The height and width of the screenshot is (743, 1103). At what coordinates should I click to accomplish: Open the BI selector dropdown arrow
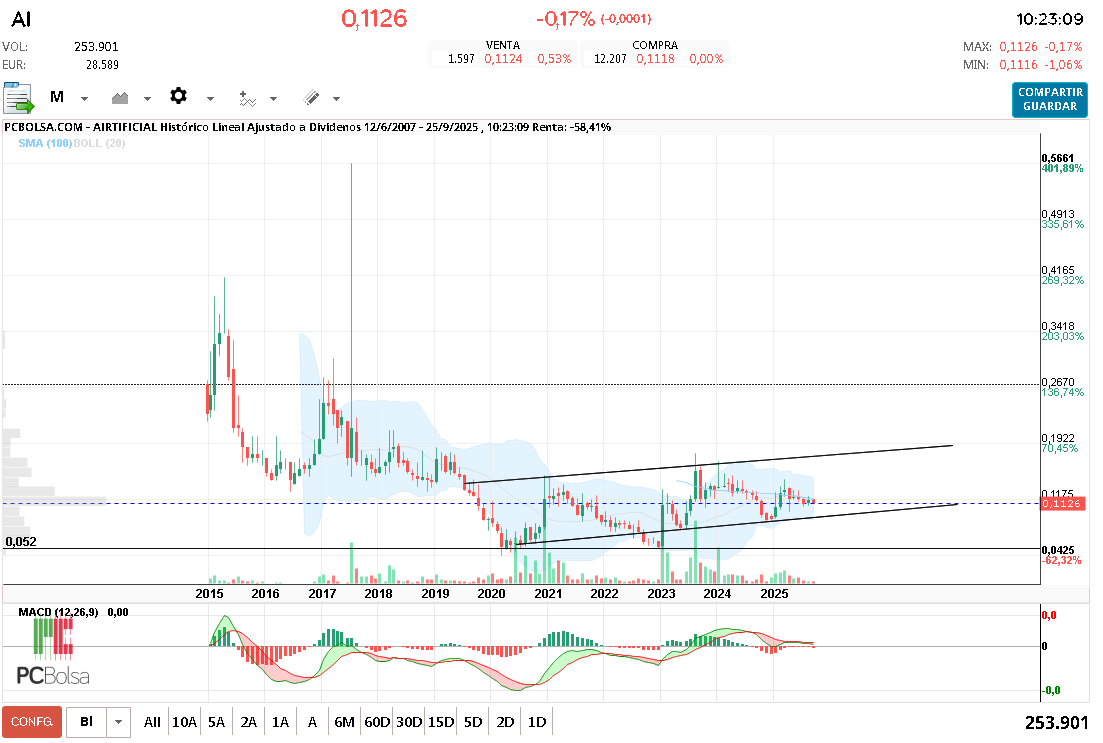coord(119,722)
